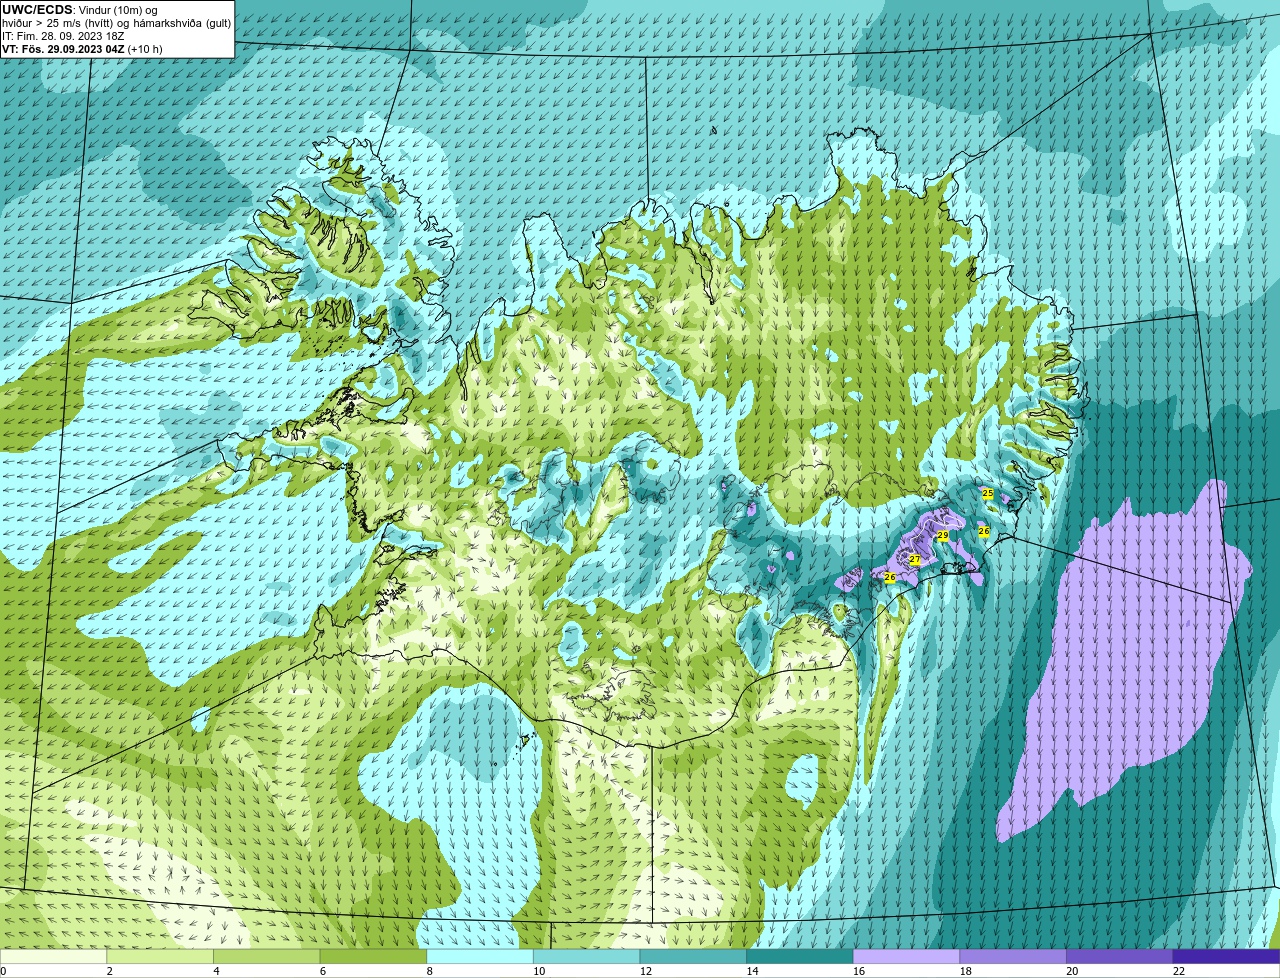
Task: Click the legend scale number 14
Action: pyautogui.click(x=752, y=971)
